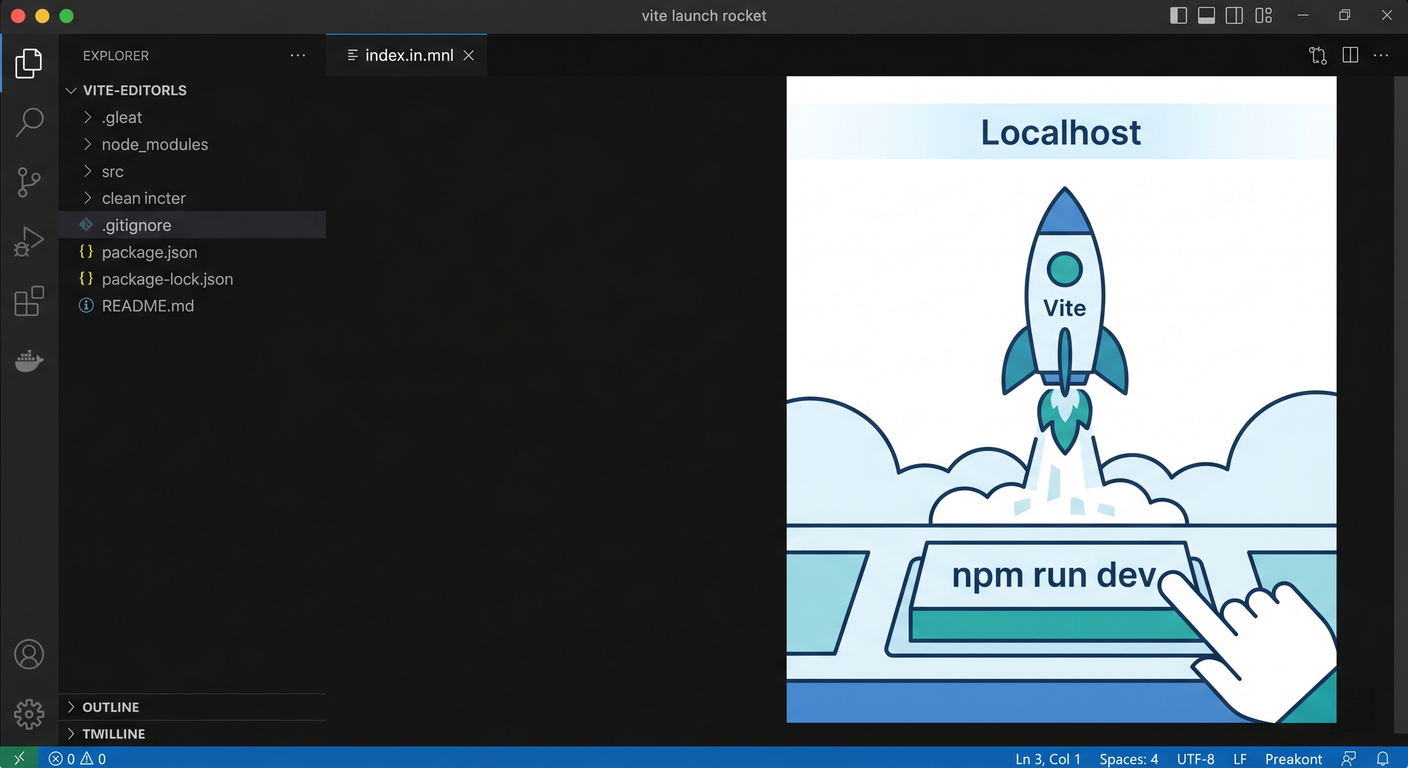Open changes compare icon in editor toolbar
Viewport: 1408px width, 768px height.
[x=1318, y=56]
